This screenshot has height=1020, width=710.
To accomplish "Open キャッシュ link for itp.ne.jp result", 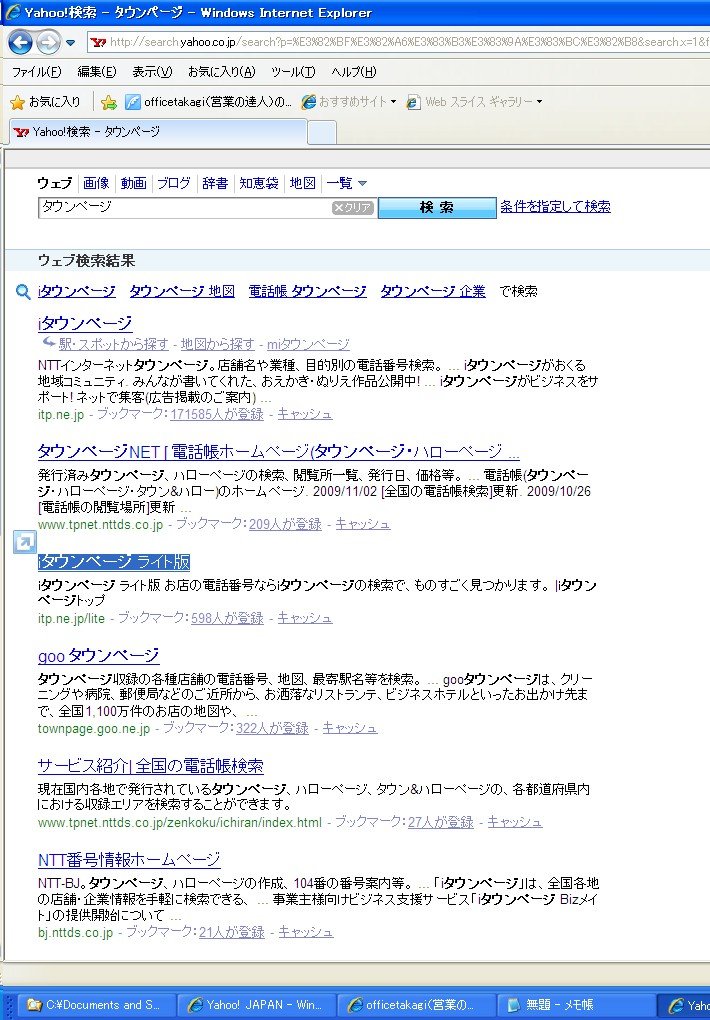I will (305, 414).
